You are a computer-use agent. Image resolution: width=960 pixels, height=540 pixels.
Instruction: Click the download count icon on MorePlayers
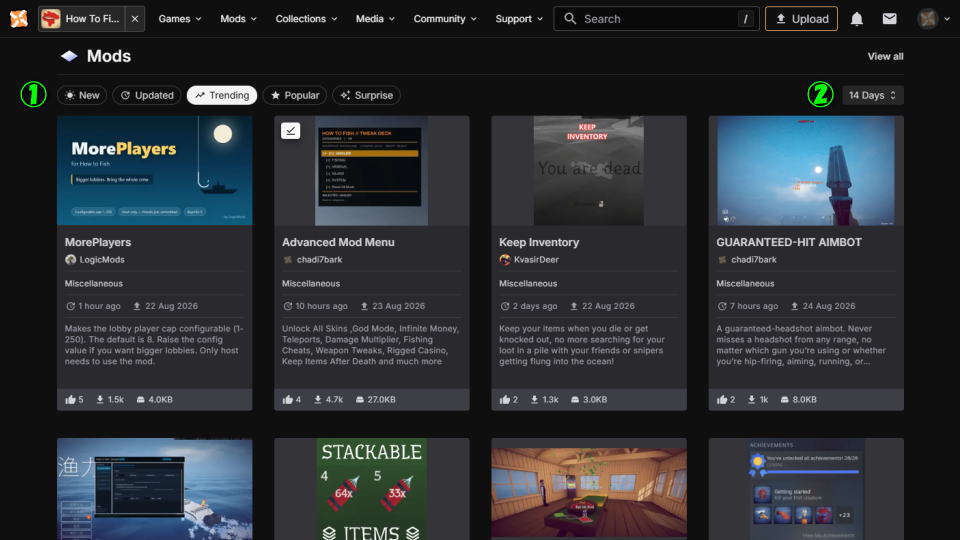(100, 400)
